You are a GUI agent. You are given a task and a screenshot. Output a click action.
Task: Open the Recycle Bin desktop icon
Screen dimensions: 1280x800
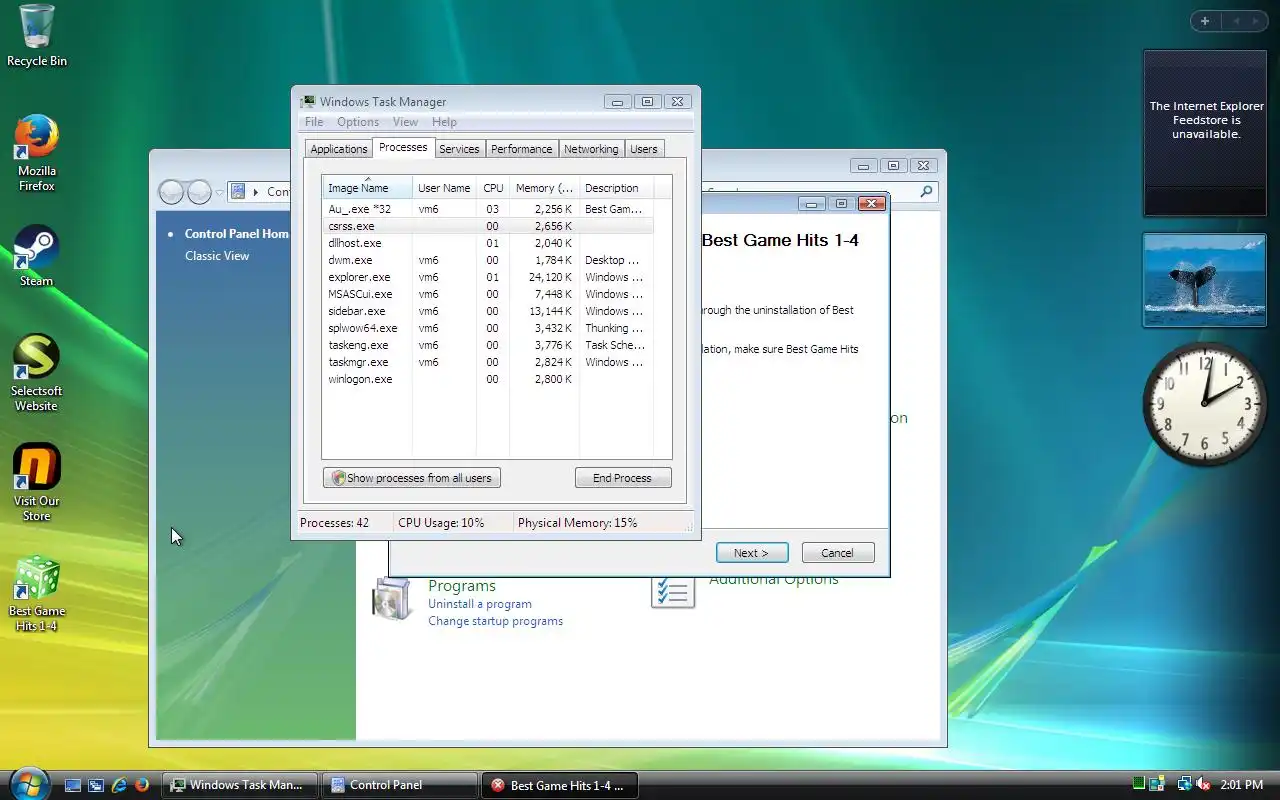[x=37, y=35]
